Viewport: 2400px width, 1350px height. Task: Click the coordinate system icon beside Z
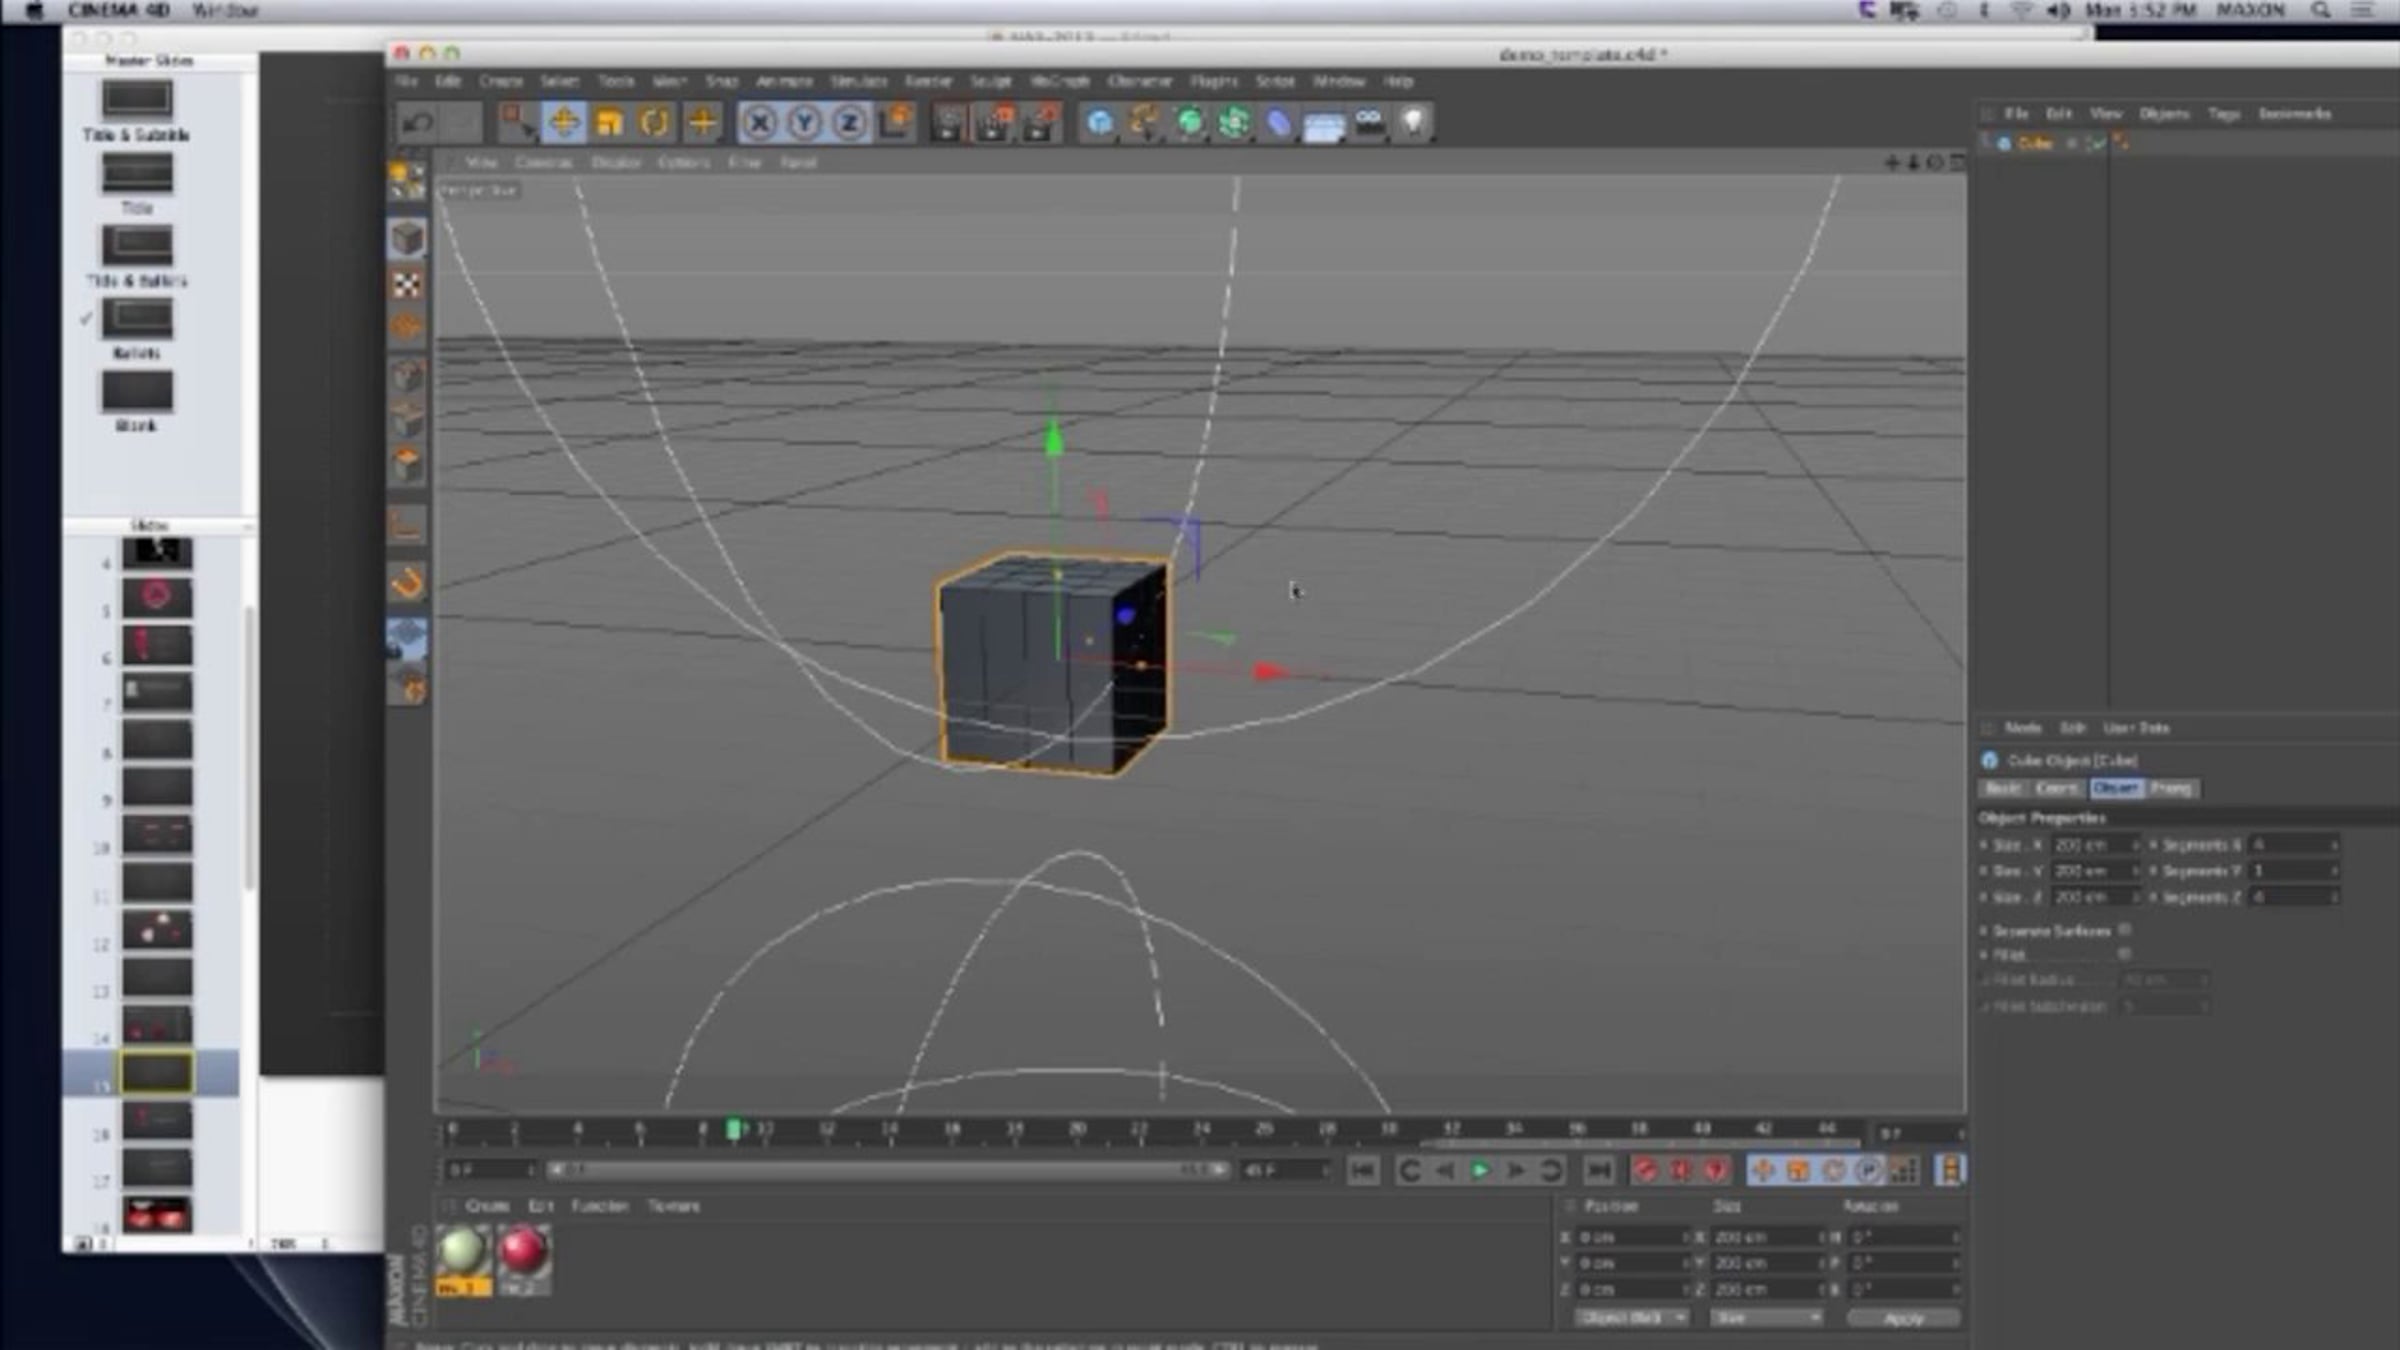pyautogui.click(x=895, y=123)
